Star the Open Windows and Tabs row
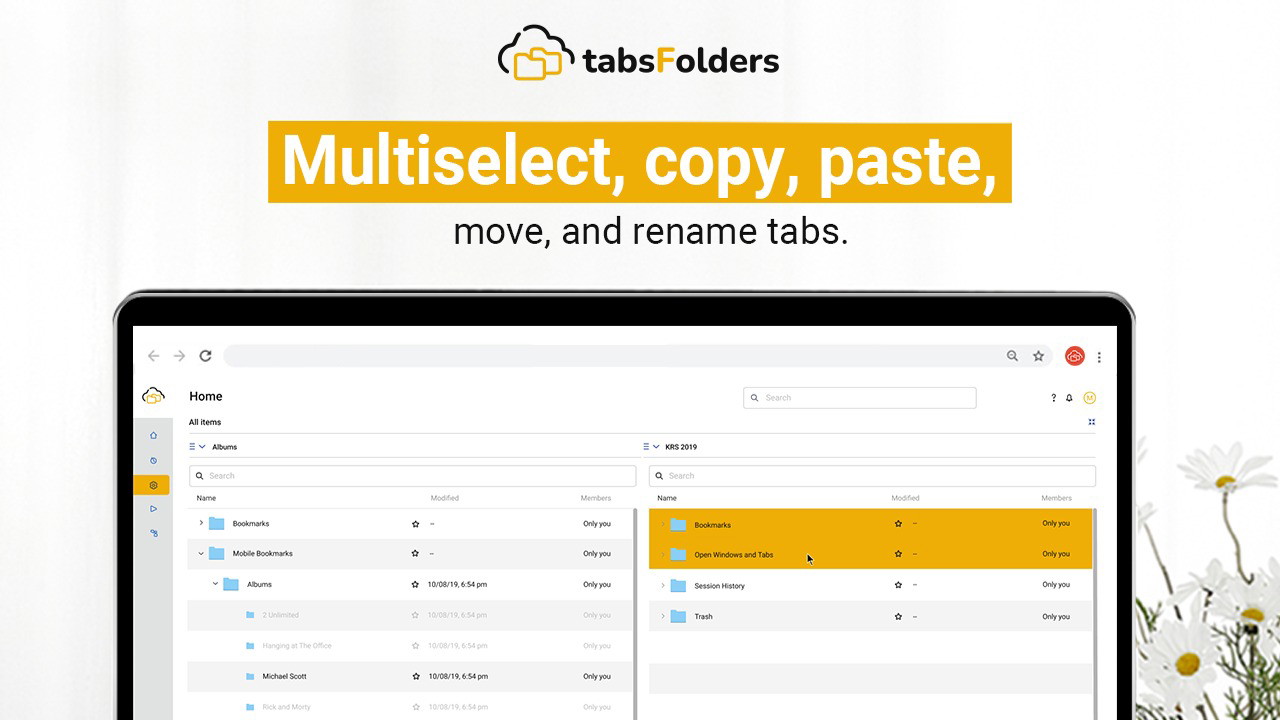The width and height of the screenshot is (1280, 720). tap(898, 553)
